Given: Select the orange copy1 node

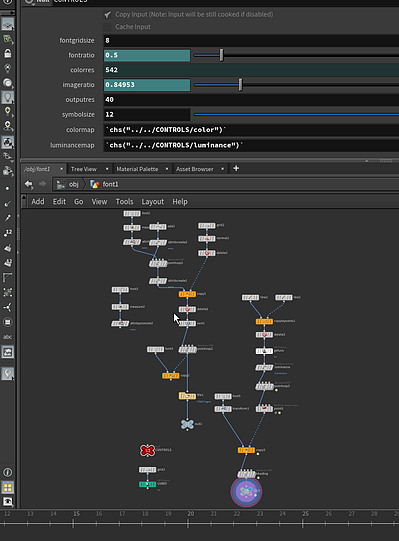Looking at the screenshot, I should click(x=187, y=294).
